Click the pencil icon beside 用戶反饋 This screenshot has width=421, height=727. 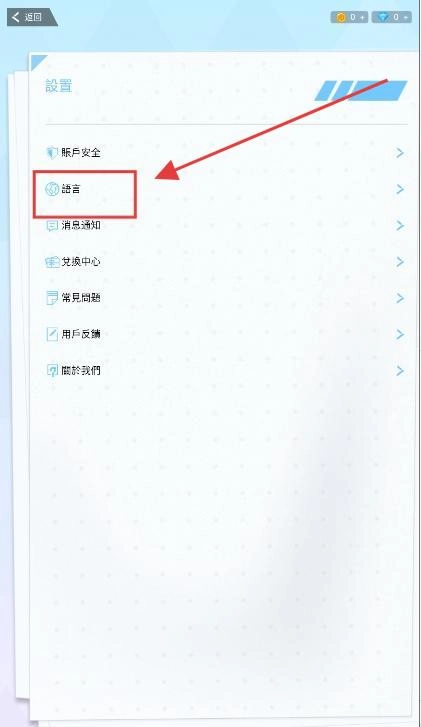point(52,334)
